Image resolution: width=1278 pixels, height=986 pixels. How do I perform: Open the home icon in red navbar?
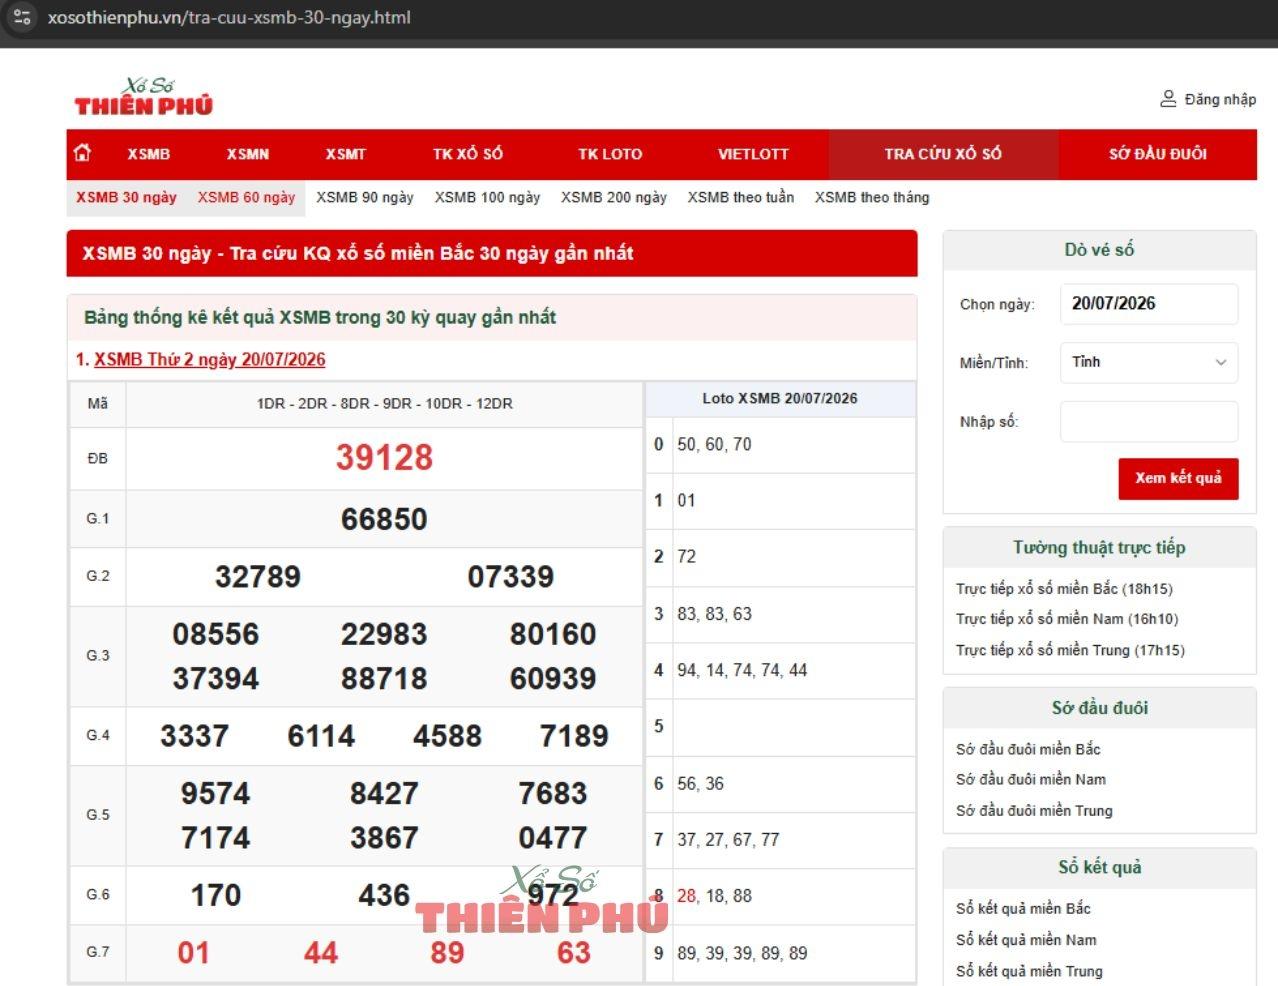click(83, 153)
